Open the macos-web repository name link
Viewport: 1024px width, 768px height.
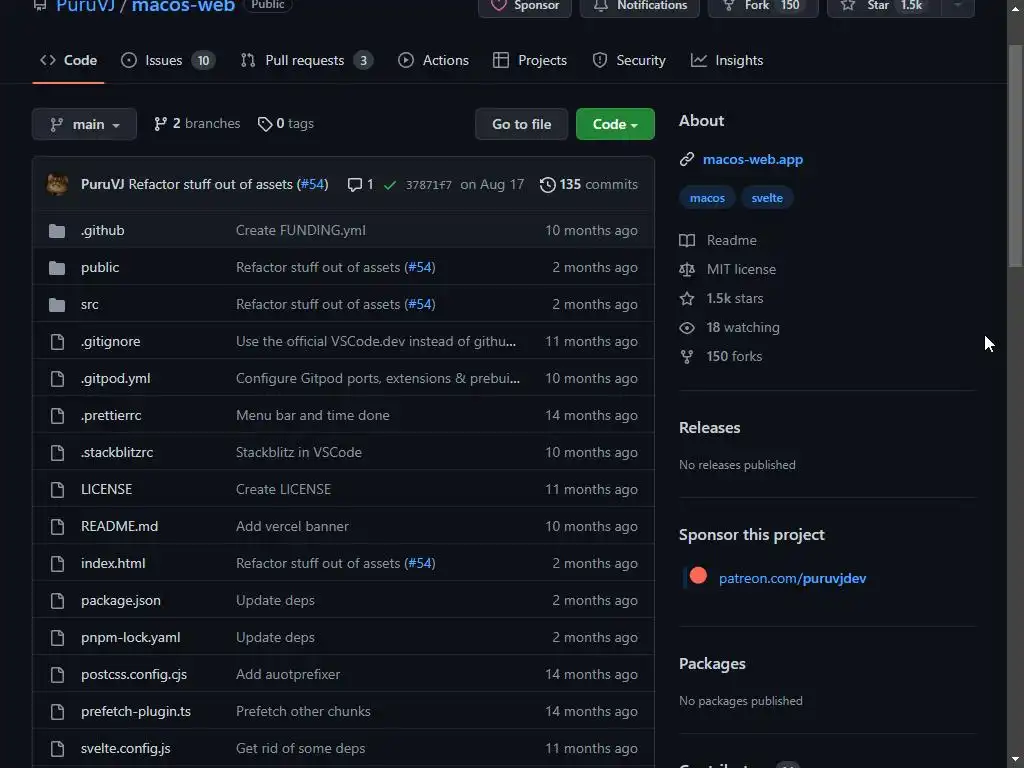pyautogui.click(x=184, y=6)
